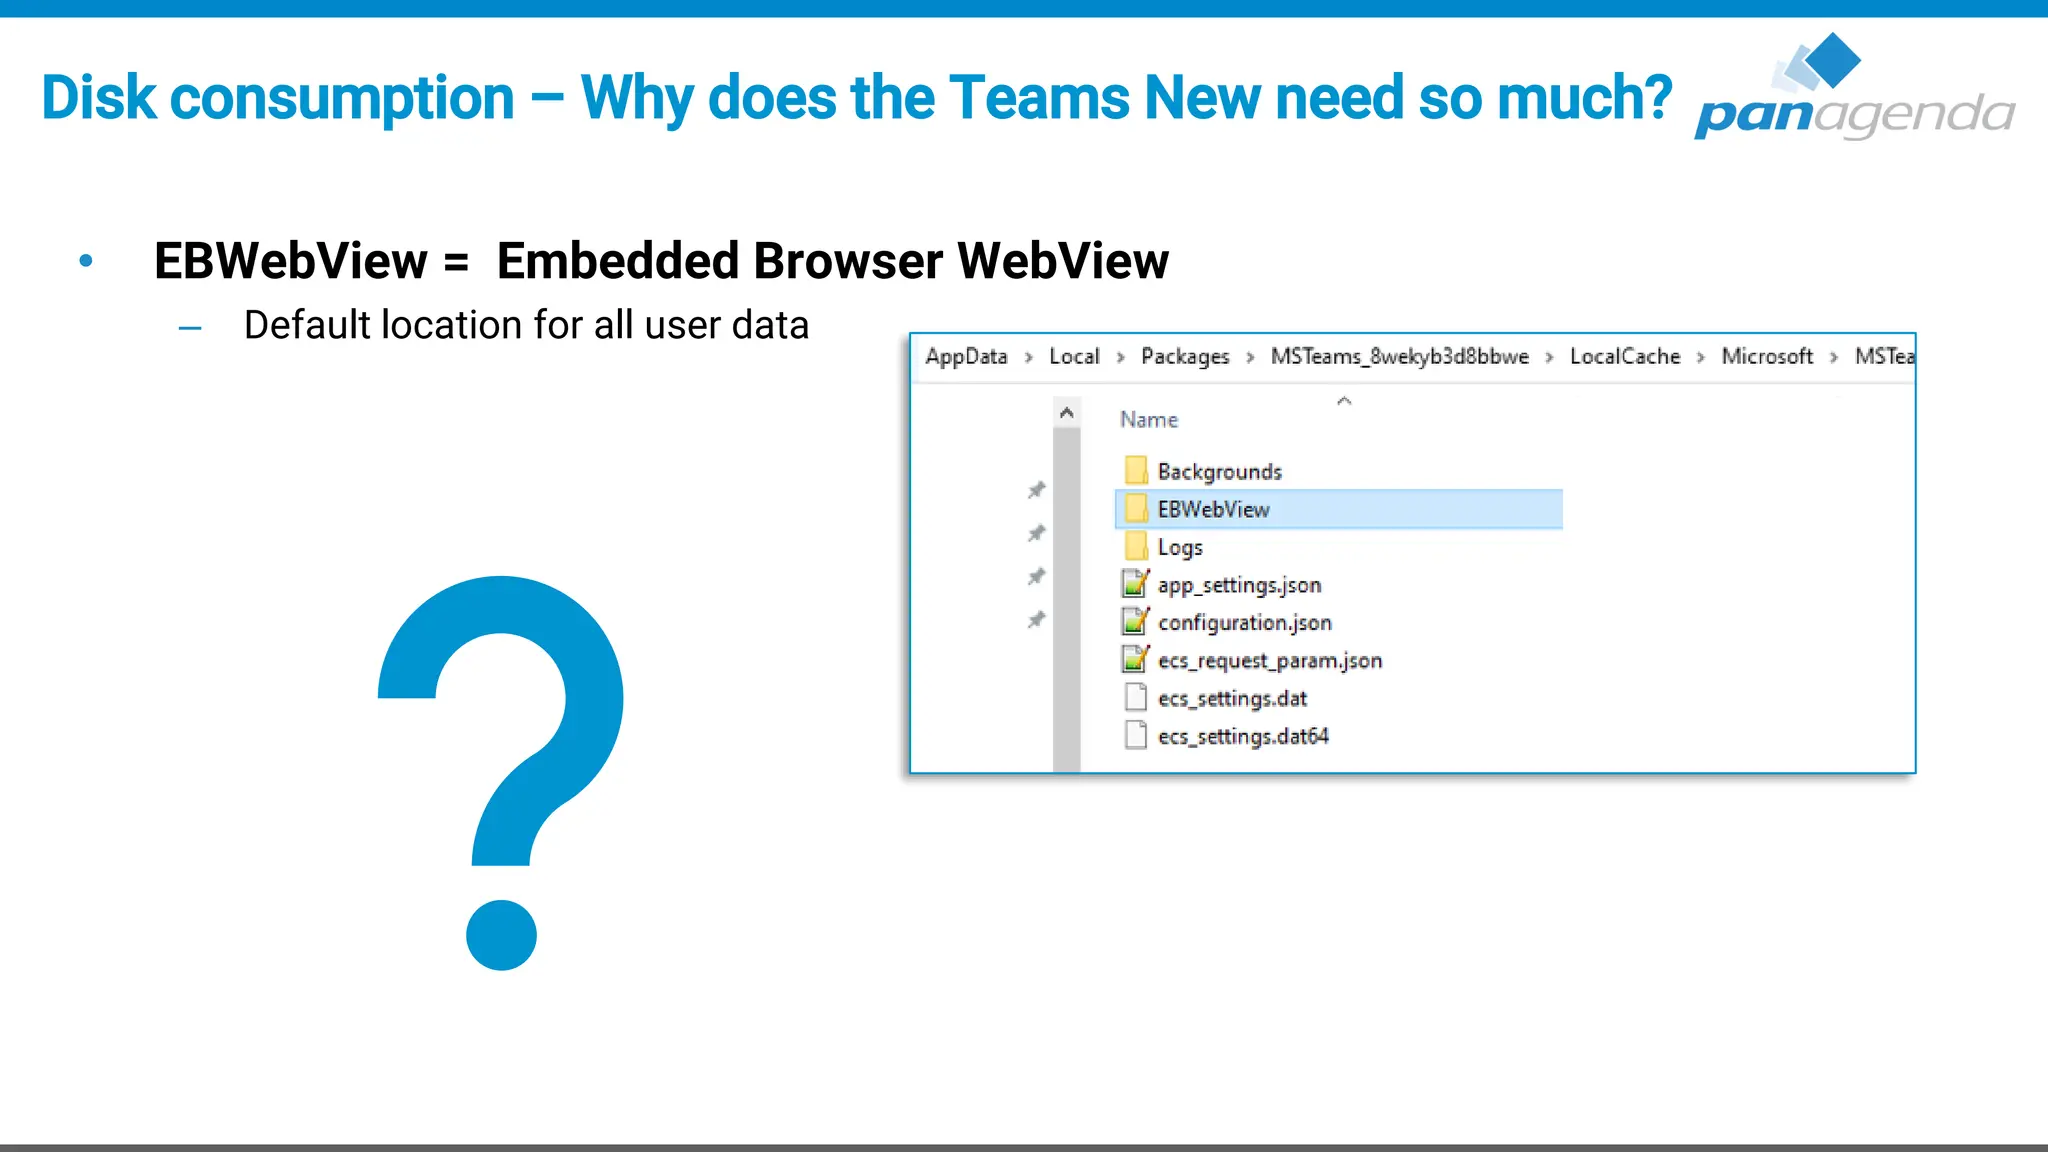The width and height of the screenshot is (2048, 1152).
Task: Select ecs_settings.dat64 file name
Action: pyautogui.click(x=1243, y=737)
